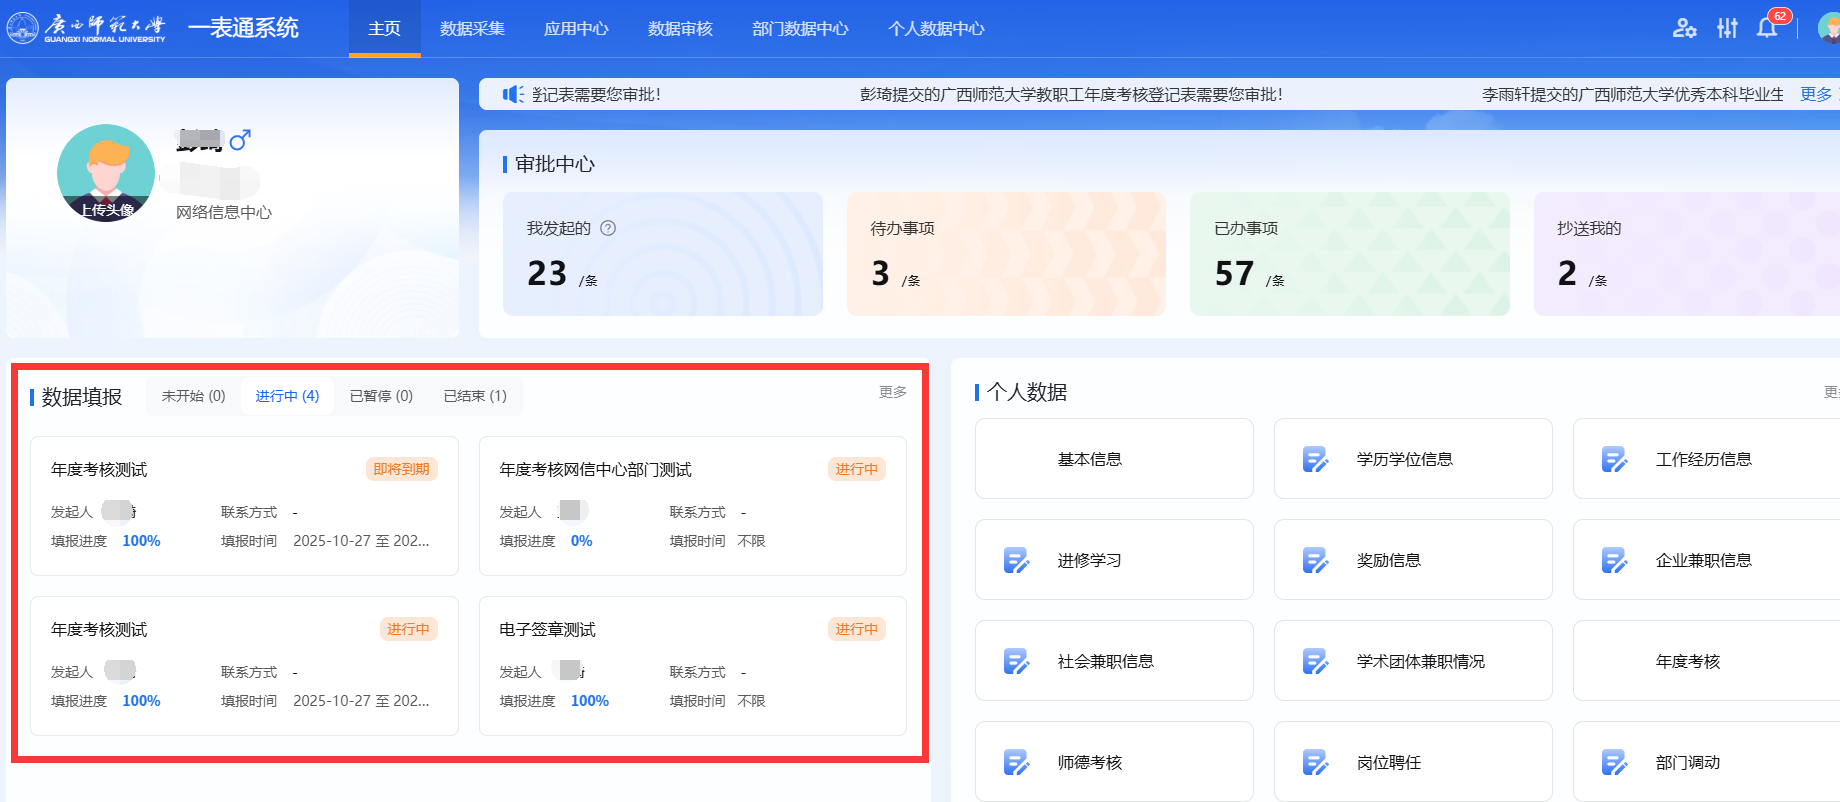Expand 更多 announcements in the notice bar

pyautogui.click(x=1815, y=94)
